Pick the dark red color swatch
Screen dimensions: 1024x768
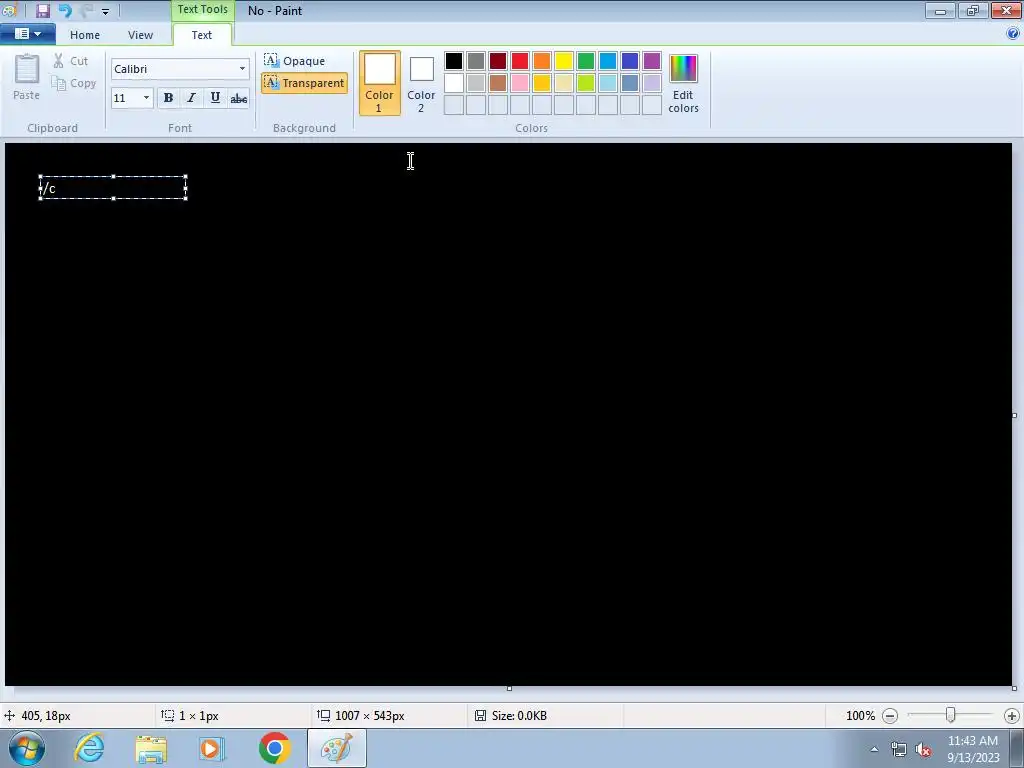click(498, 61)
